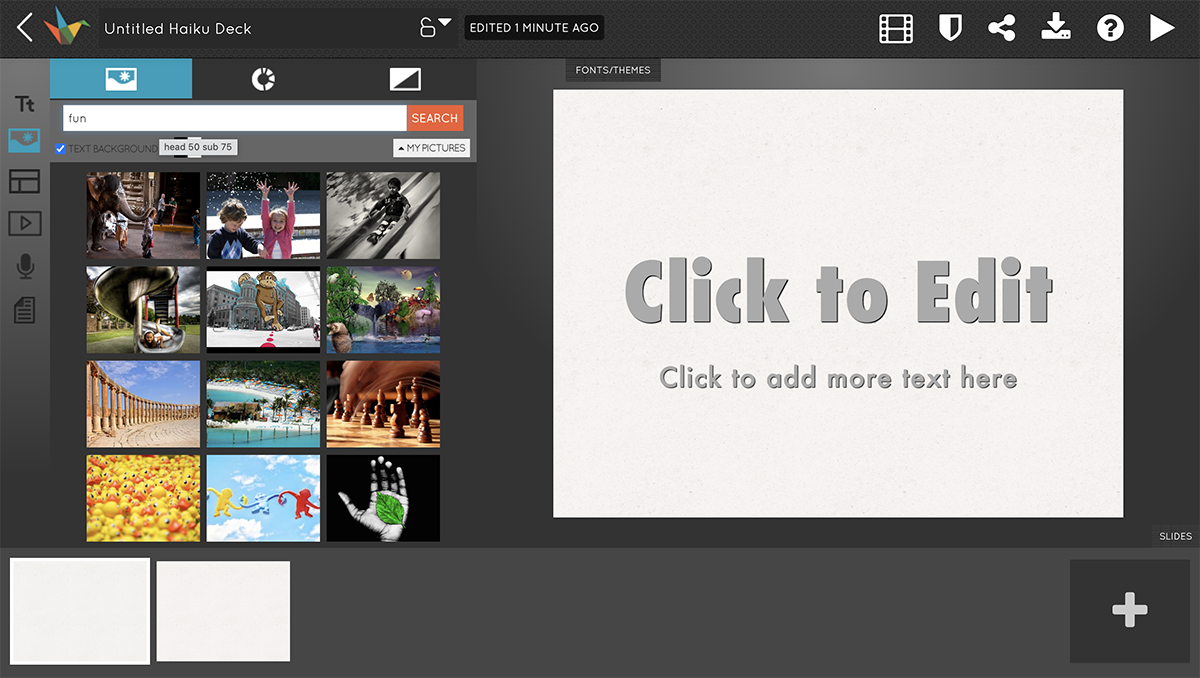The width and height of the screenshot is (1200, 678).
Task: Choose the hand holding green leaf photo
Action: [383, 498]
